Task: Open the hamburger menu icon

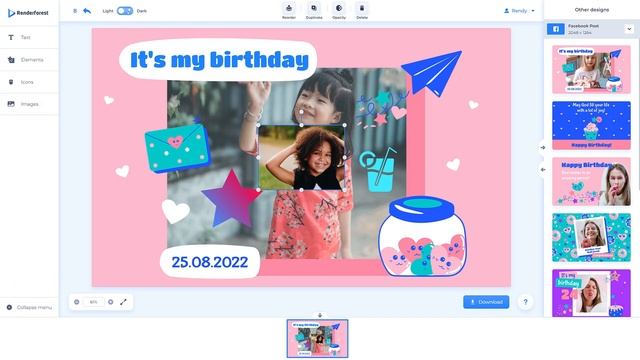Action: click(x=75, y=11)
